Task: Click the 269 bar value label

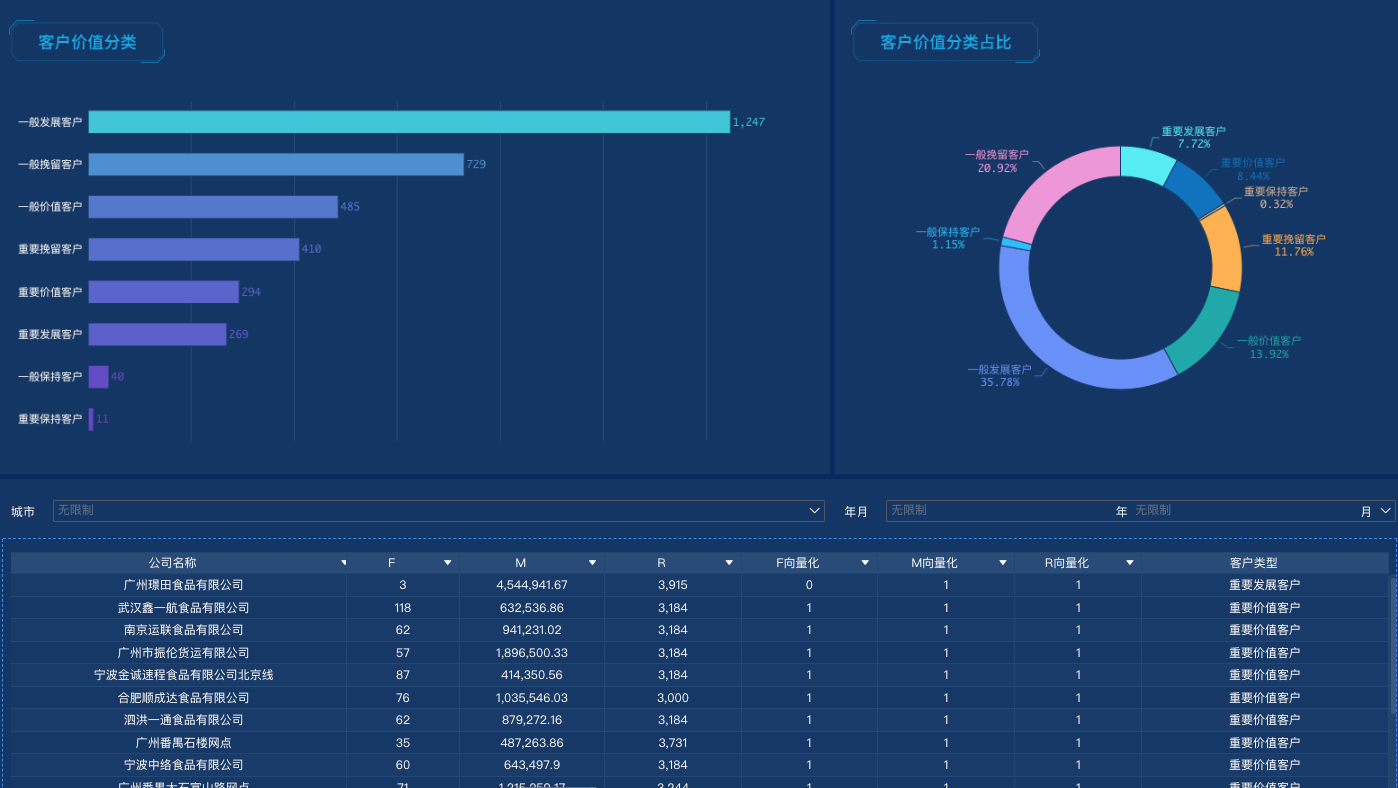Action: coord(238,334)
